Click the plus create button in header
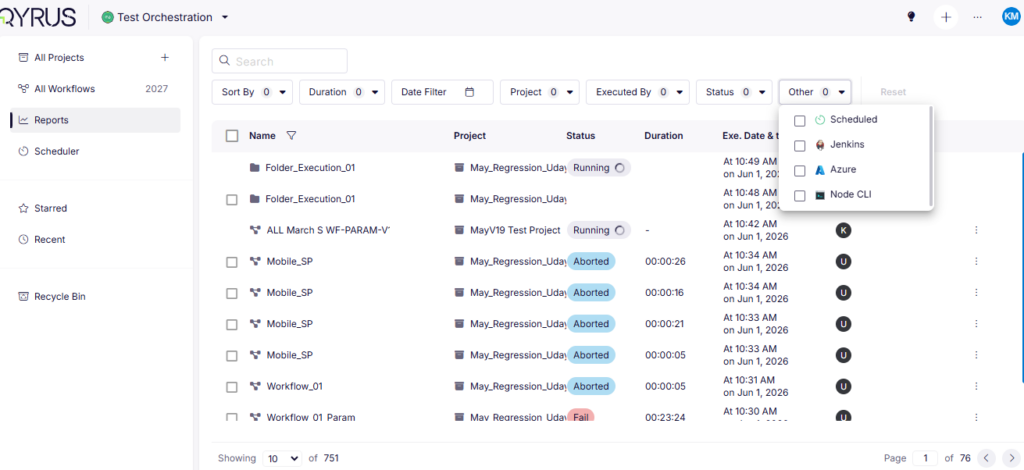 pos(946,17)
